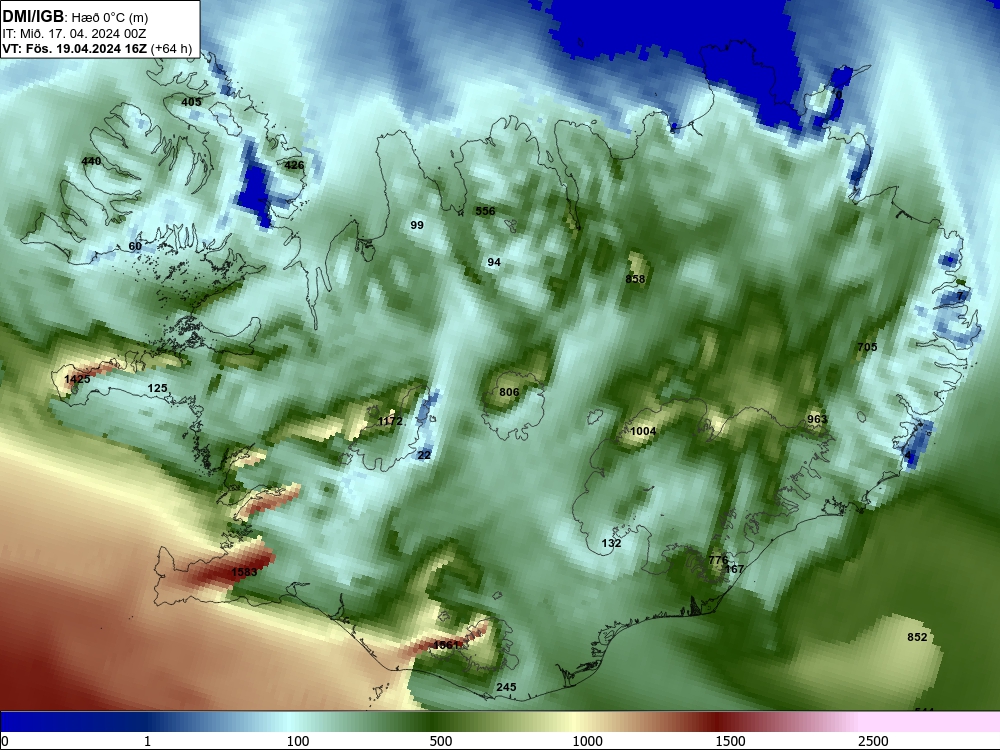Click the 'Hæð 0°C (m)' parameter text

click(x=109, y=17)
